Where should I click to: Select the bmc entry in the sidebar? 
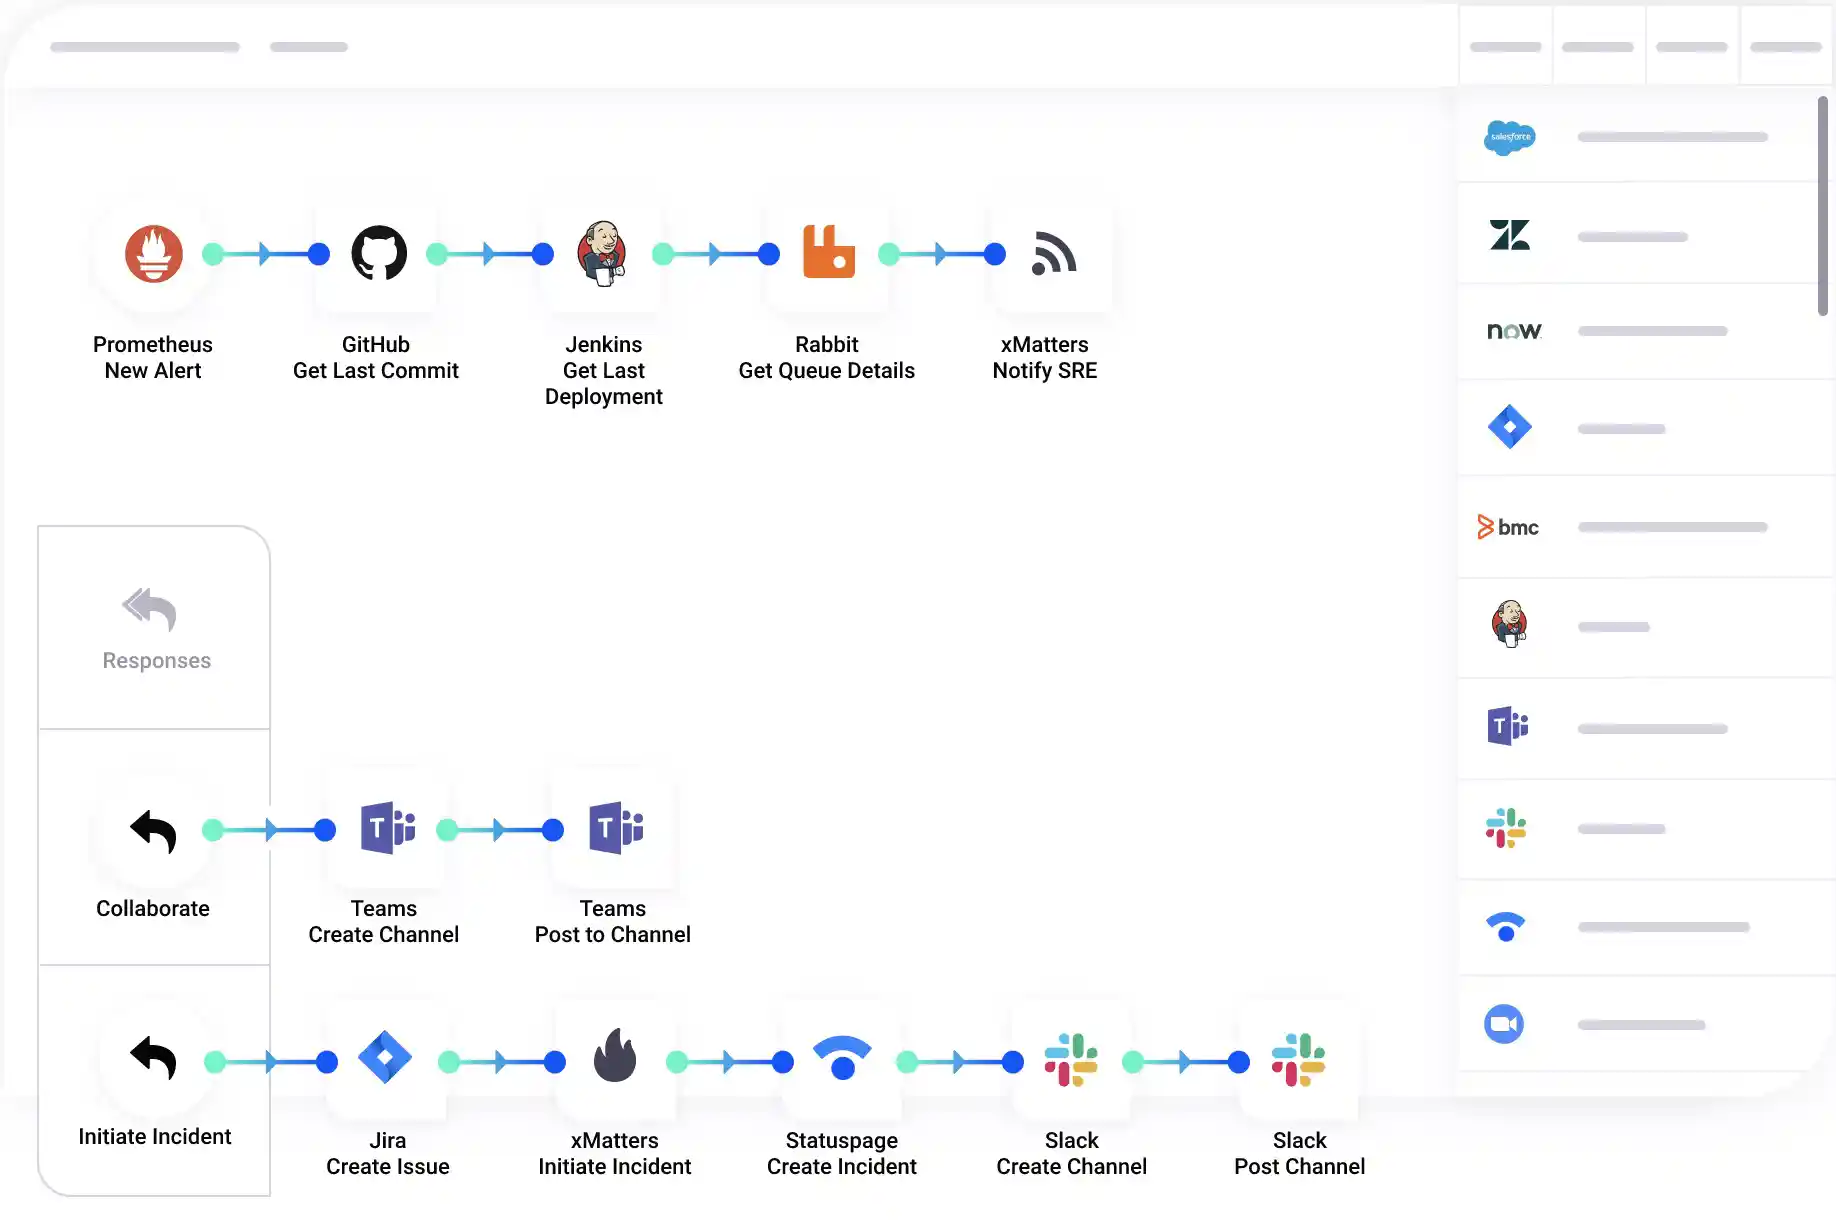click(1508, 527)
